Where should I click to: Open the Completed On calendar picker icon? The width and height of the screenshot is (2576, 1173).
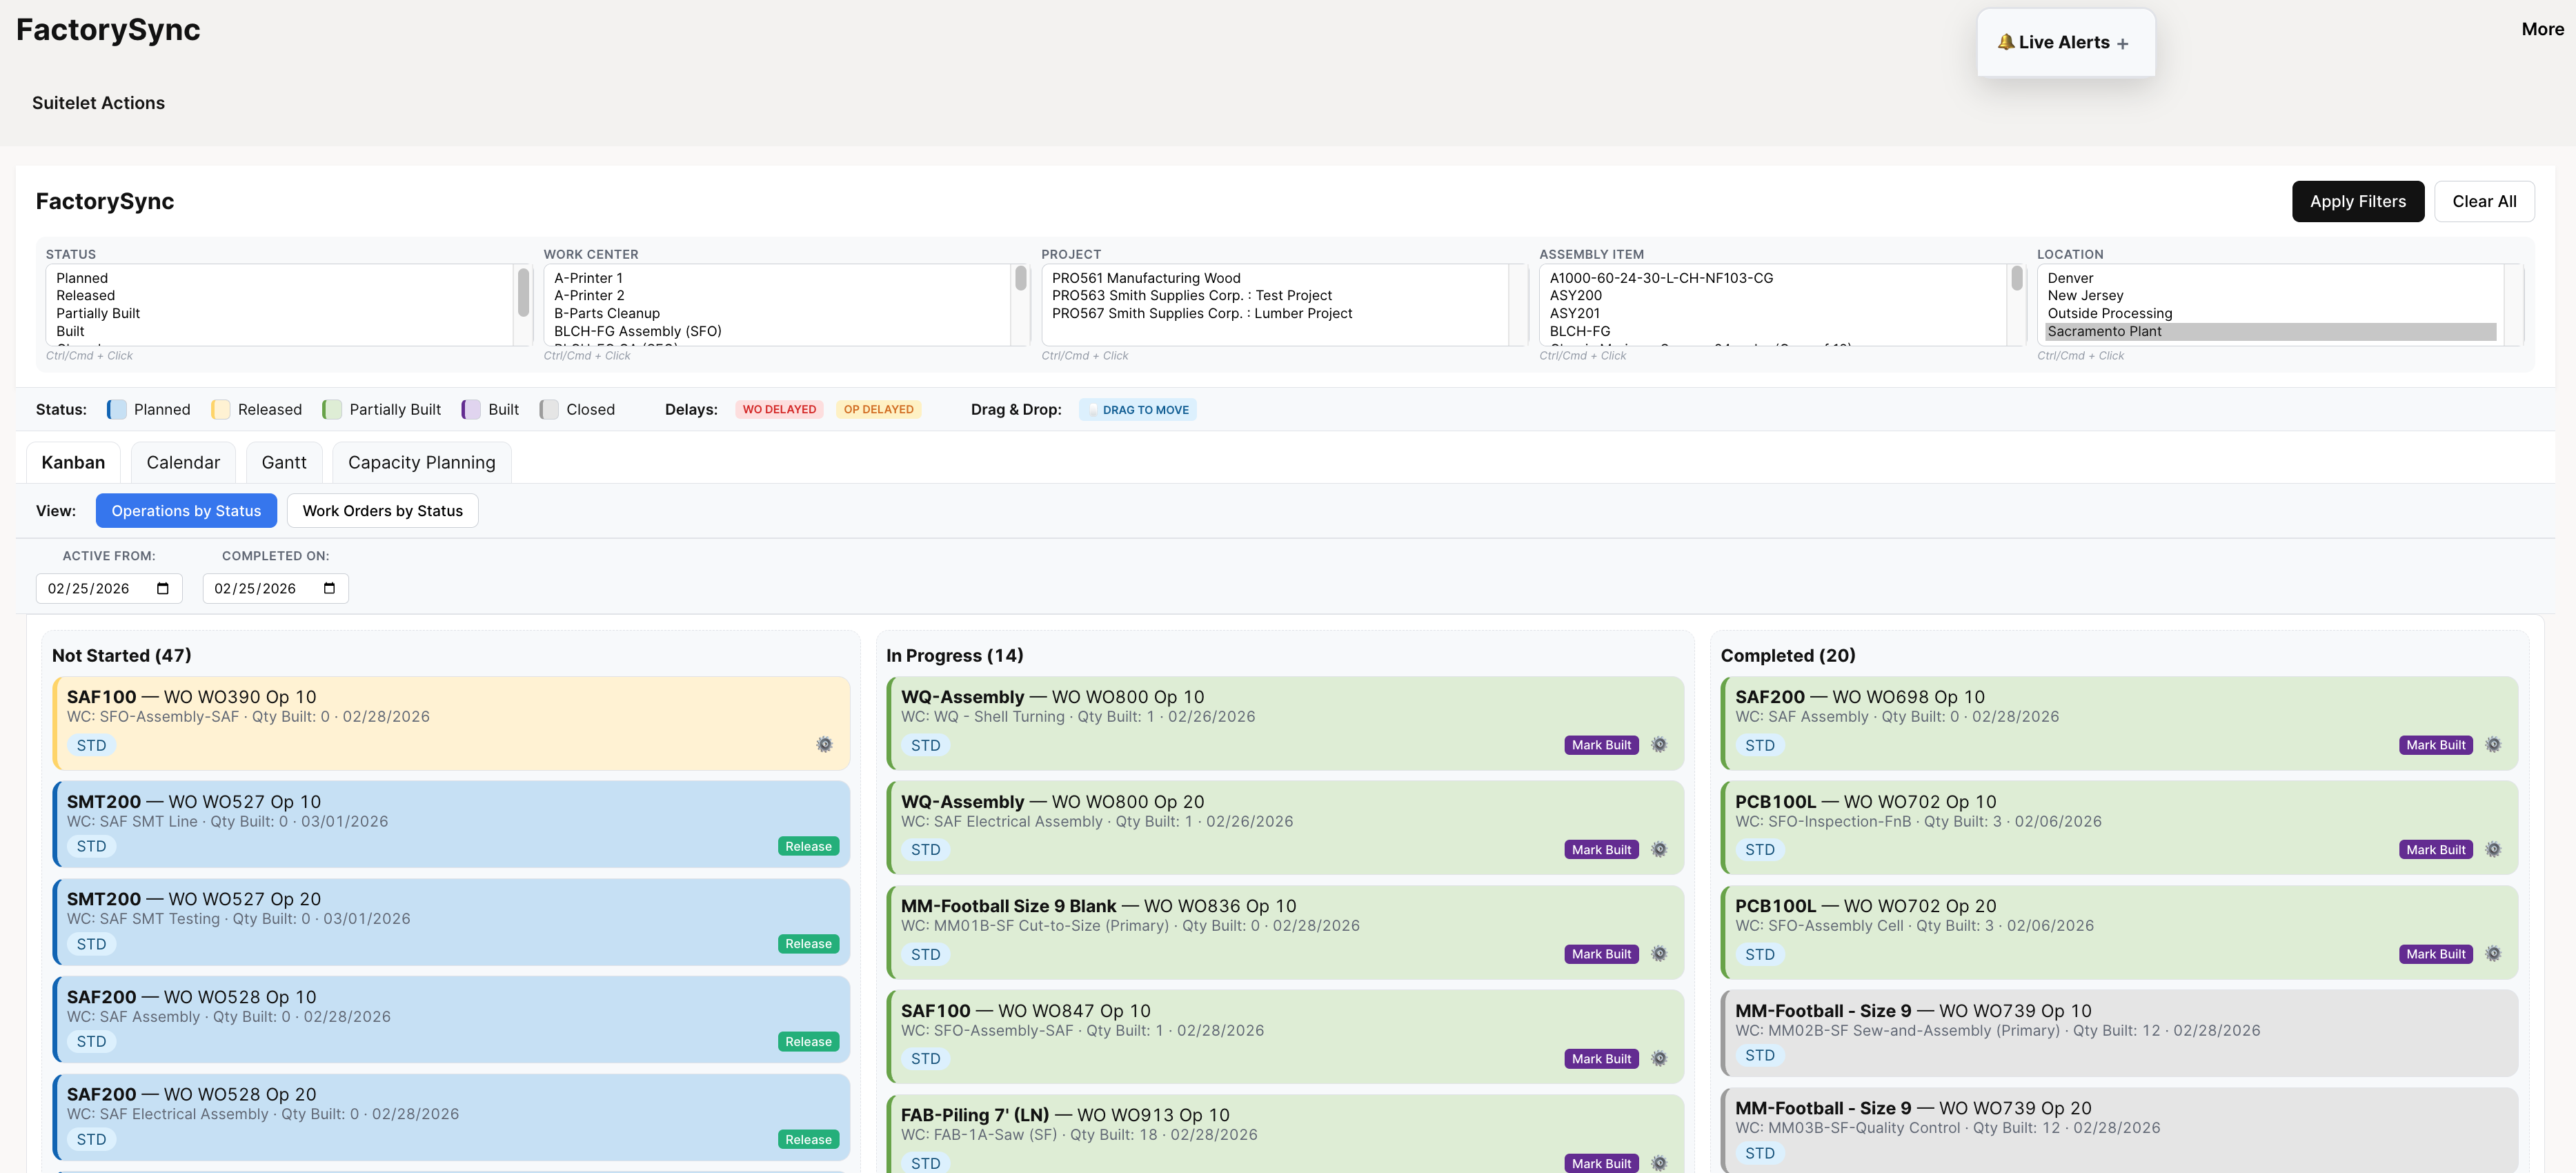pyautogui.click(x=329, y=588)
